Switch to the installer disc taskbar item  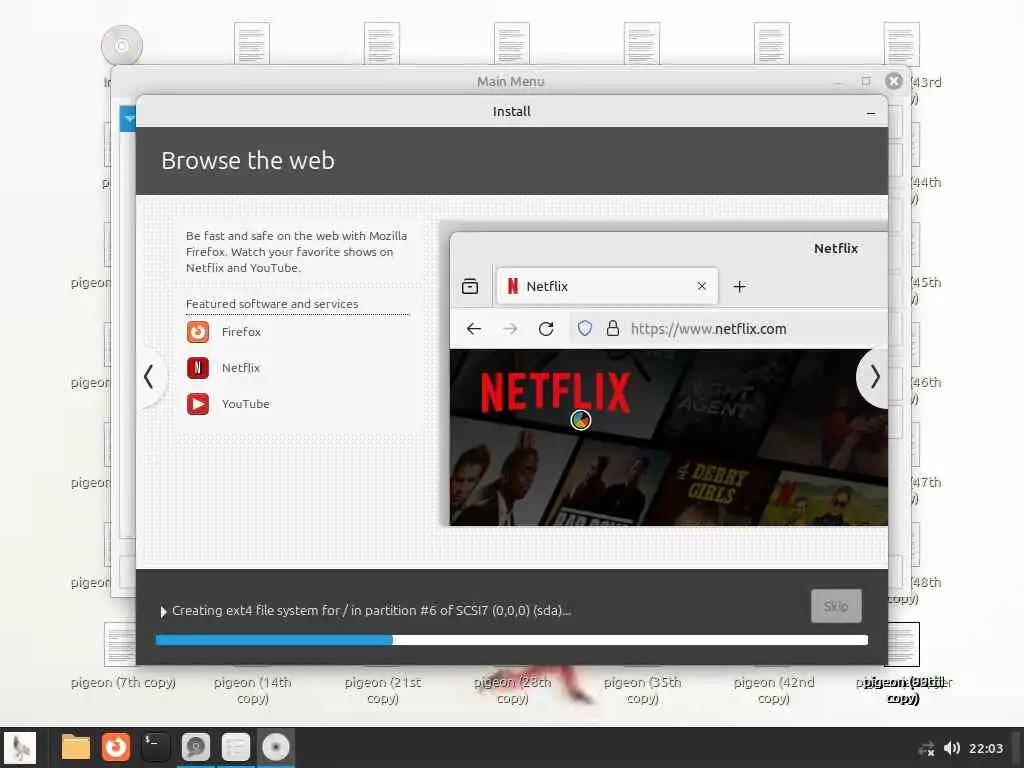point(276,747)
